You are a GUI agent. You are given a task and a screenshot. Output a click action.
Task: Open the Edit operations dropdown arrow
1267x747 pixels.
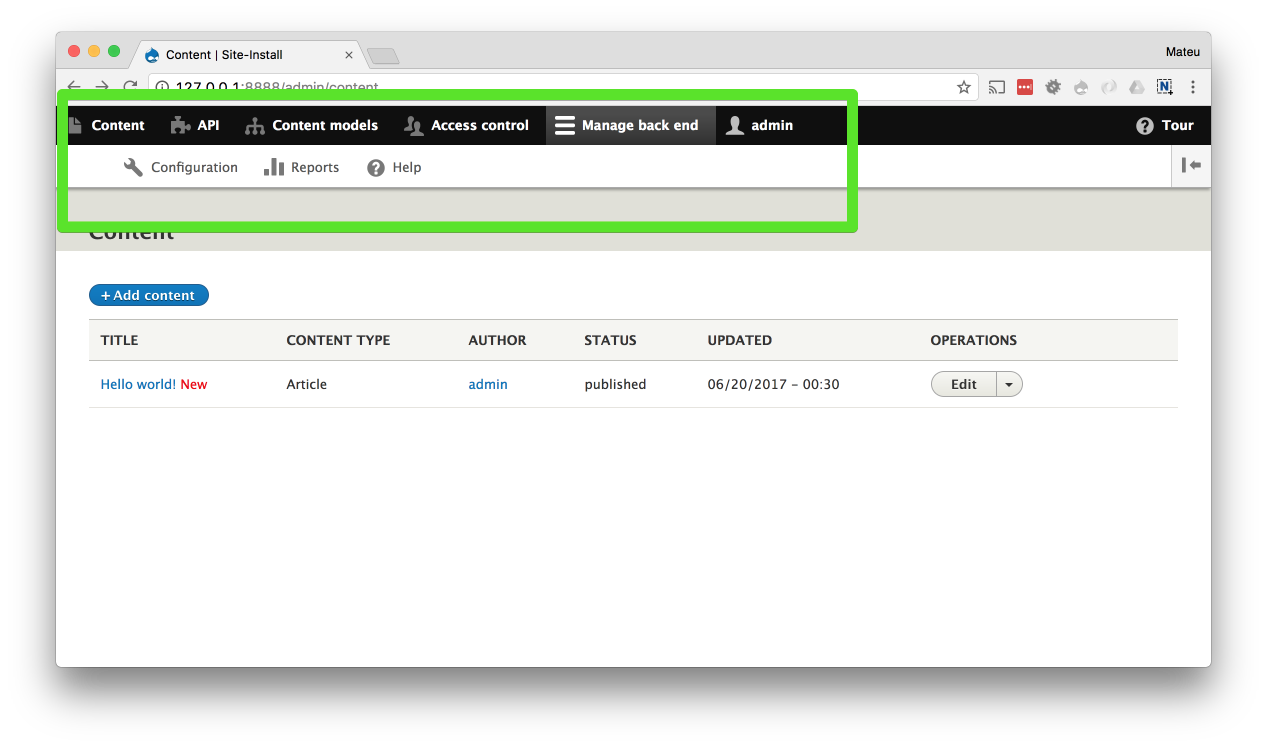(x=1008, y=384)
